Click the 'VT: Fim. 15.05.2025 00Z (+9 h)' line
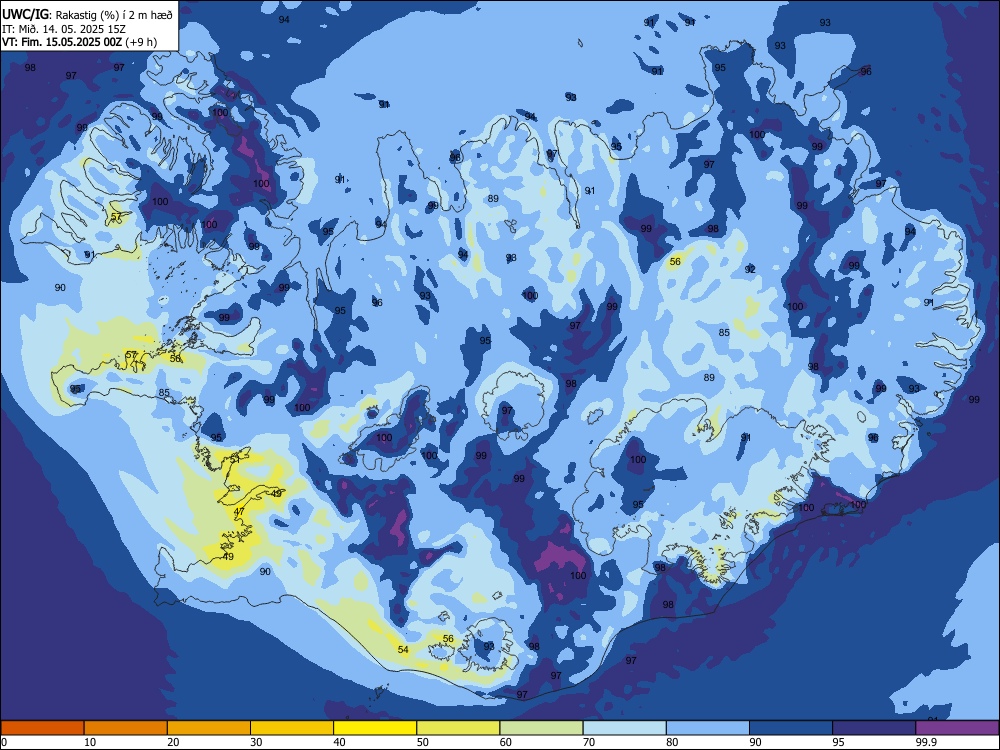Image resolution: width=1000 pixels, height=750 pixels. pyautogui.click(x=79, y=42)
